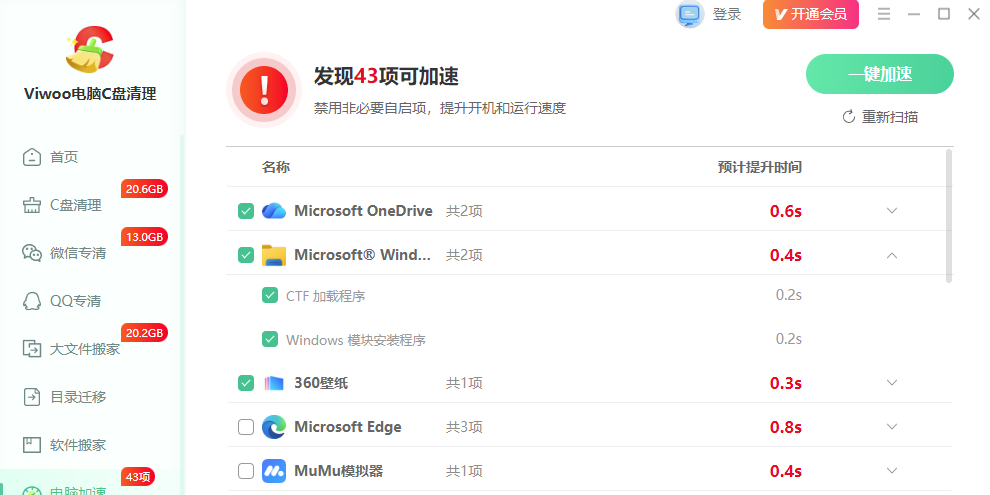The width and height of the screenshot is (990, 495).
Task: Click the 软件搬家 box icon
Action: click(32, 445)
